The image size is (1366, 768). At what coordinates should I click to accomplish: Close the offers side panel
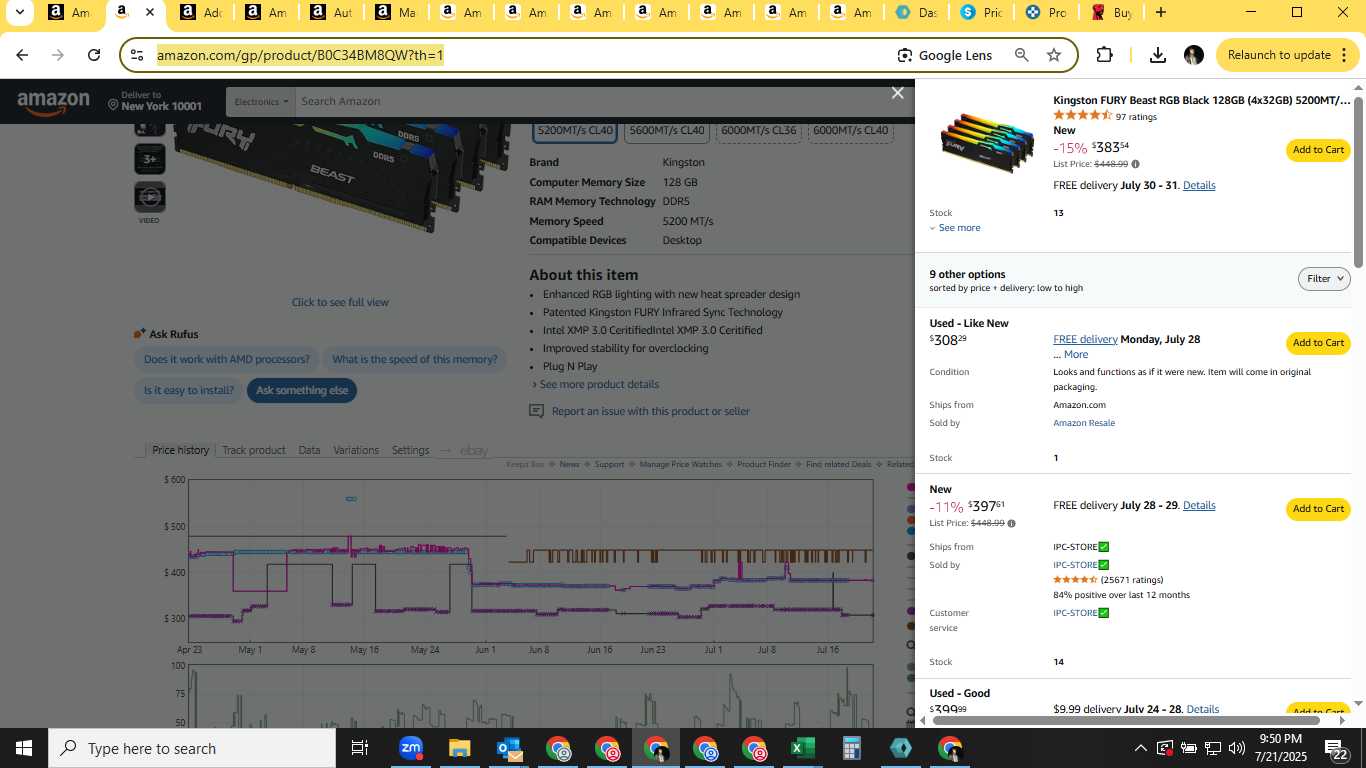pyautogui.click(x=897, y=93)
